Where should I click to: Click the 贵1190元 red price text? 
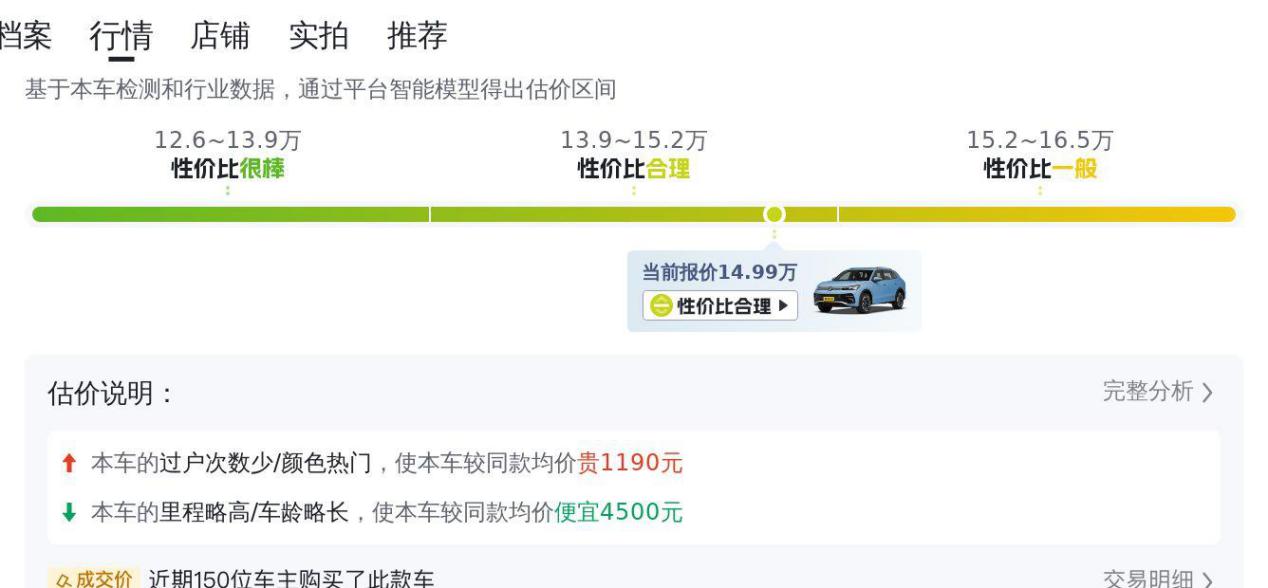pyautogui.click(x=630, y=464)
